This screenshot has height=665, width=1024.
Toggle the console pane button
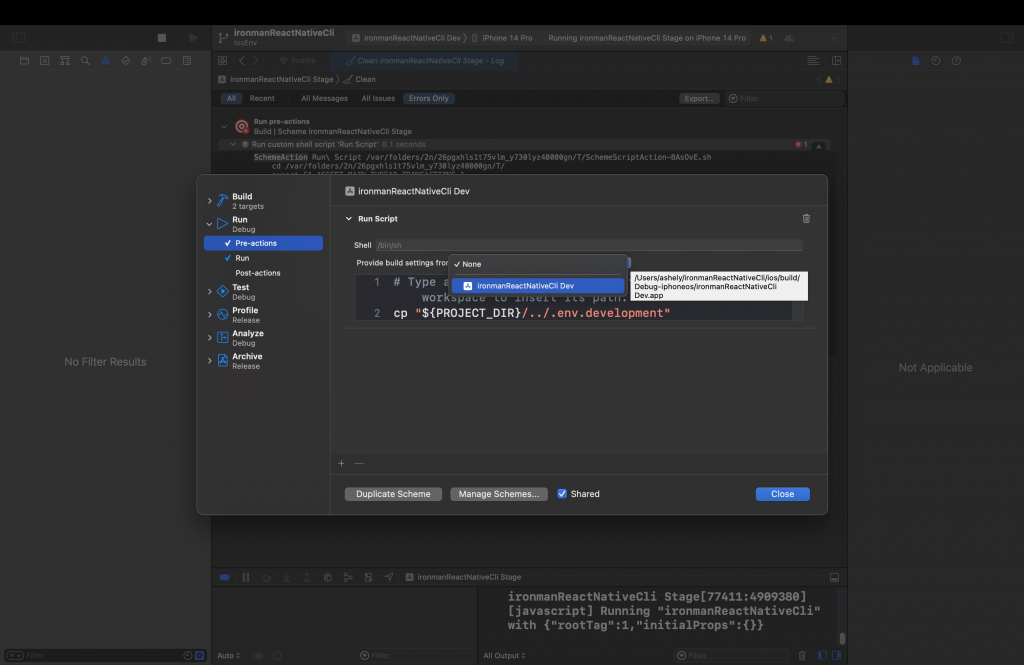837,655
